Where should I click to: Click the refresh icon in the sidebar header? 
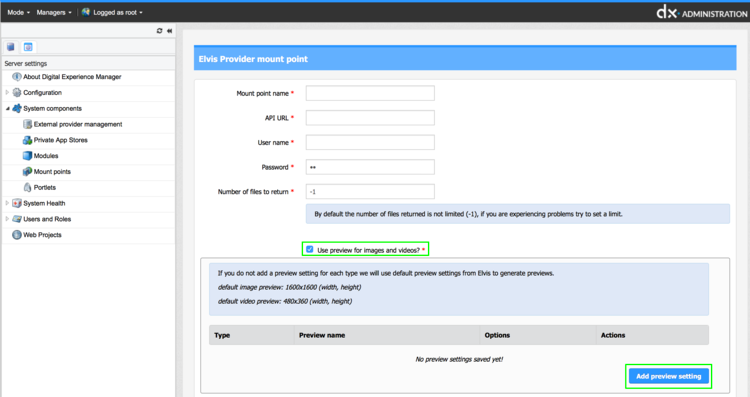159,31
